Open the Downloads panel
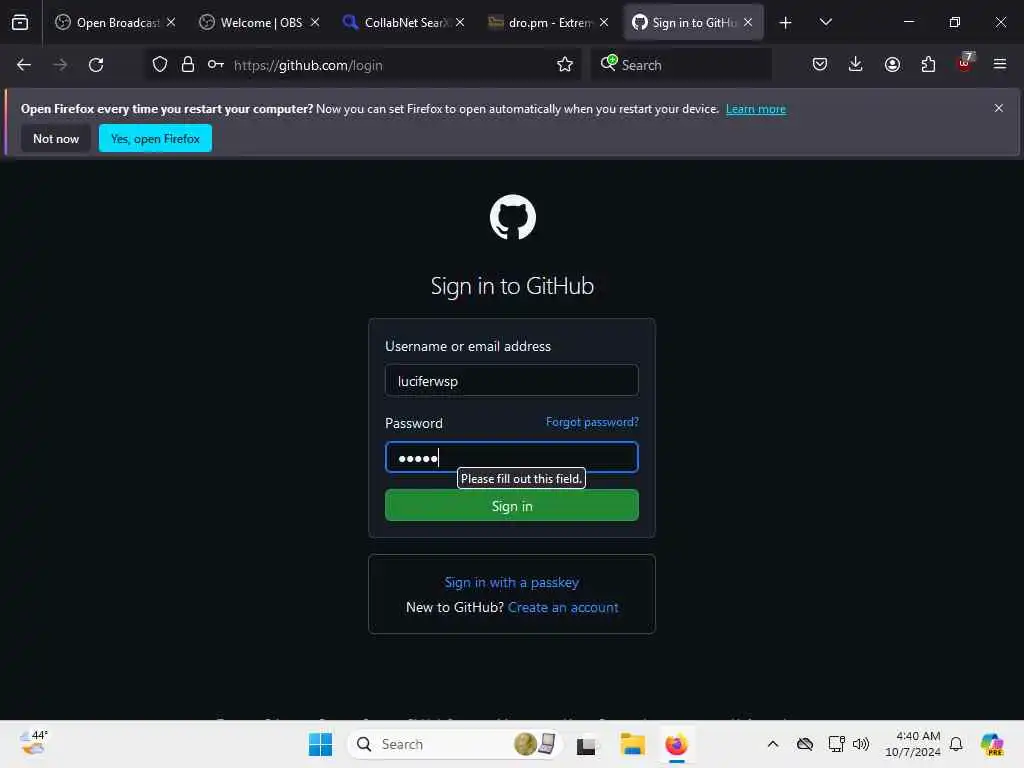 856,64
